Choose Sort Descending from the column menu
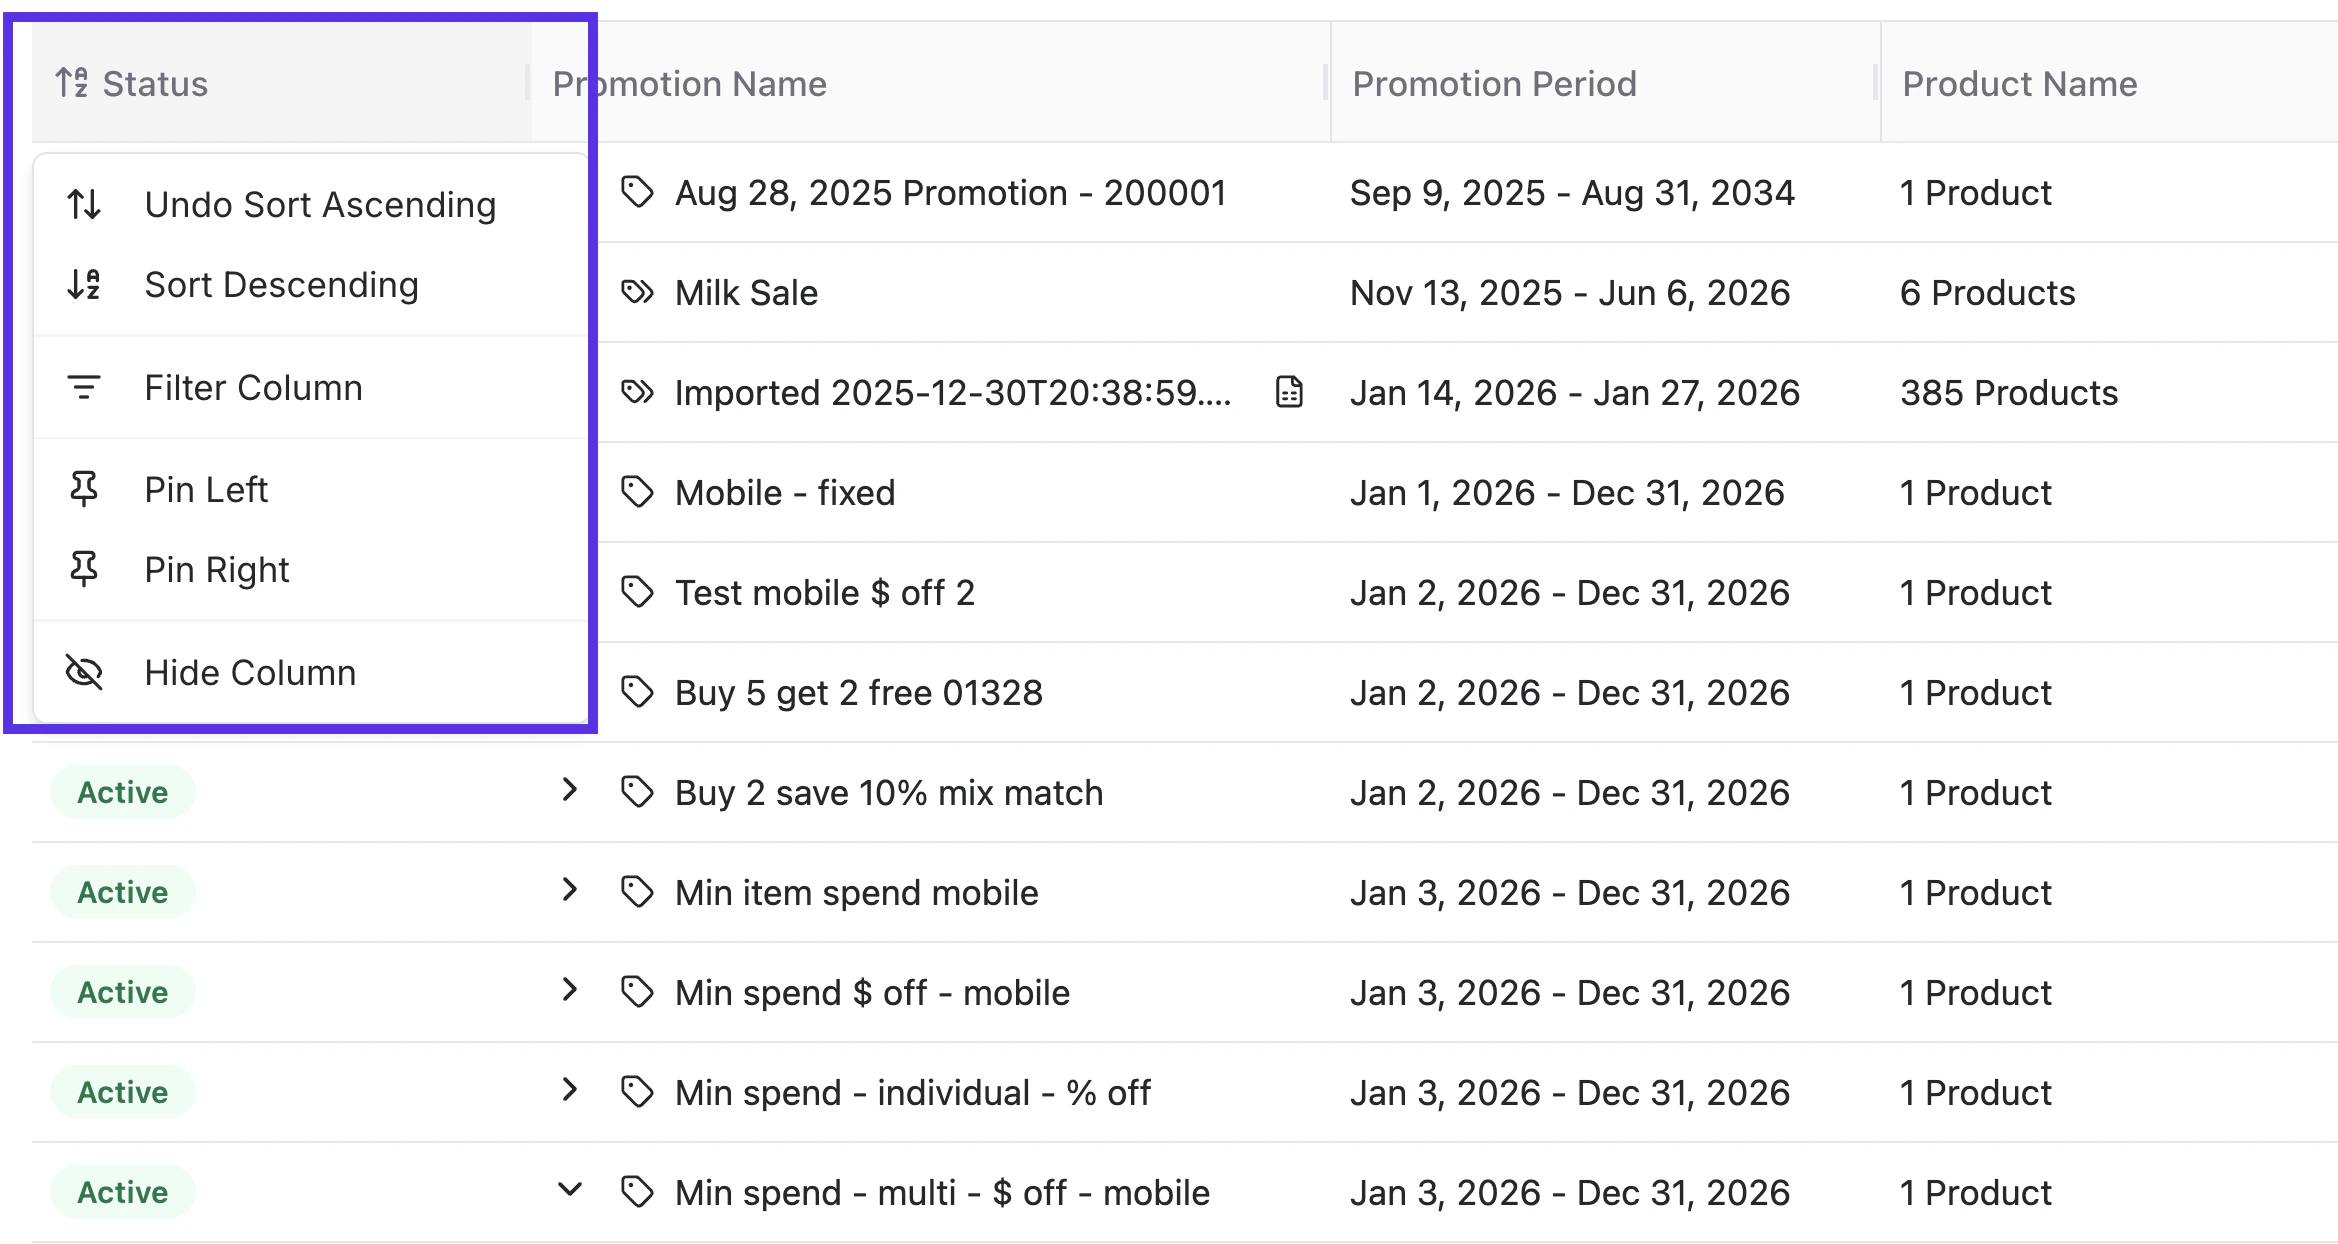This screenshot has width=2338, height=1244. tap(282, 285)
